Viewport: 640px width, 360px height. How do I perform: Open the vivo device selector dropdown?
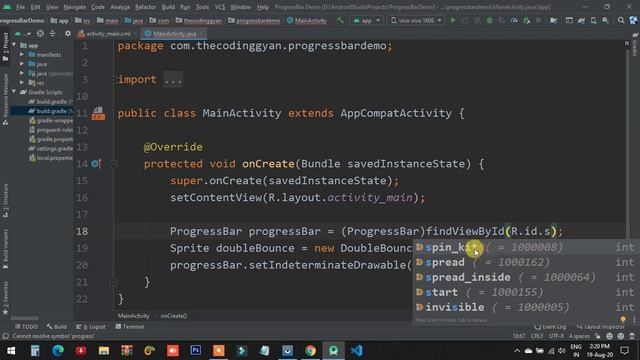coord(416,20)
